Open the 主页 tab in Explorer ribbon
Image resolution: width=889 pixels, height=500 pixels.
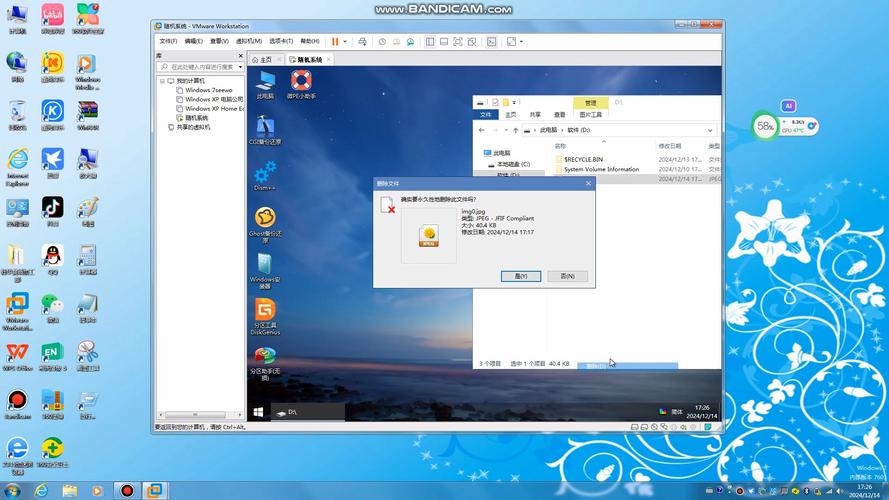[511, 115]
